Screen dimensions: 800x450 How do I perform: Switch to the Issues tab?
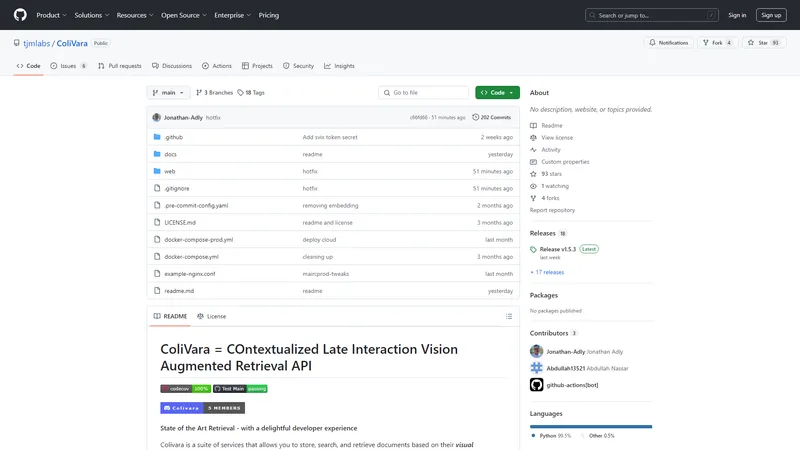click(68, 66)
